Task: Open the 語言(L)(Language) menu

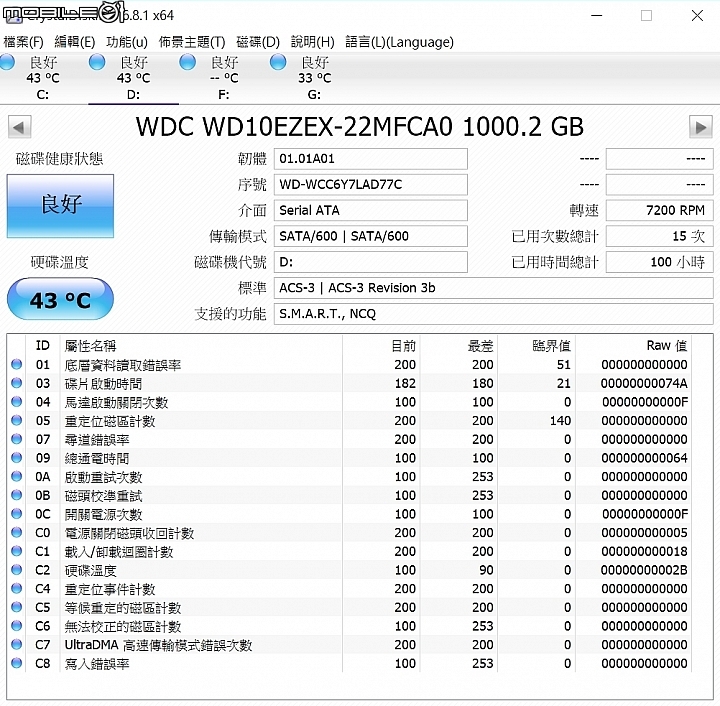Action: [x=399, y=42]
